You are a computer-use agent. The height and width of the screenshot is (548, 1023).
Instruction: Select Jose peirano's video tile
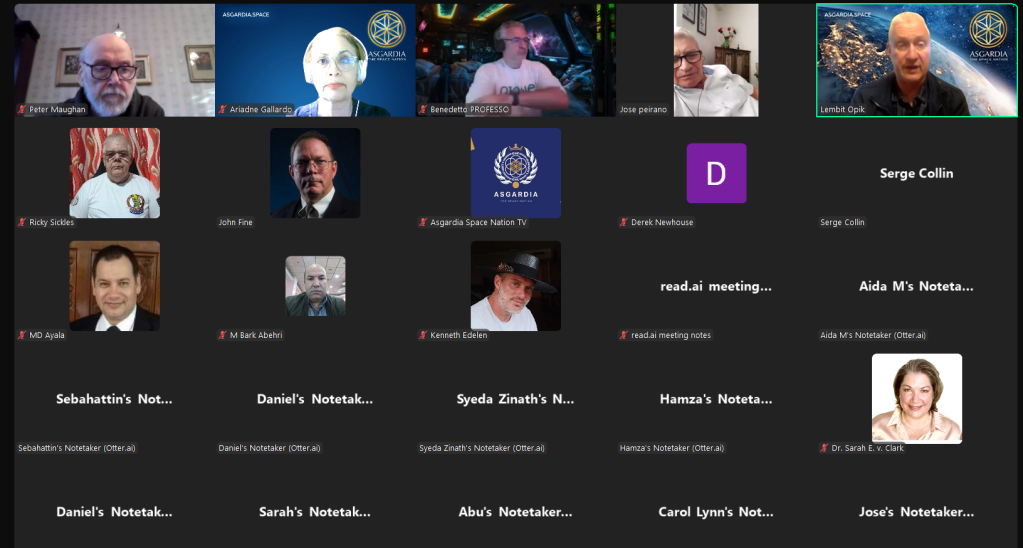click(716, 60)
